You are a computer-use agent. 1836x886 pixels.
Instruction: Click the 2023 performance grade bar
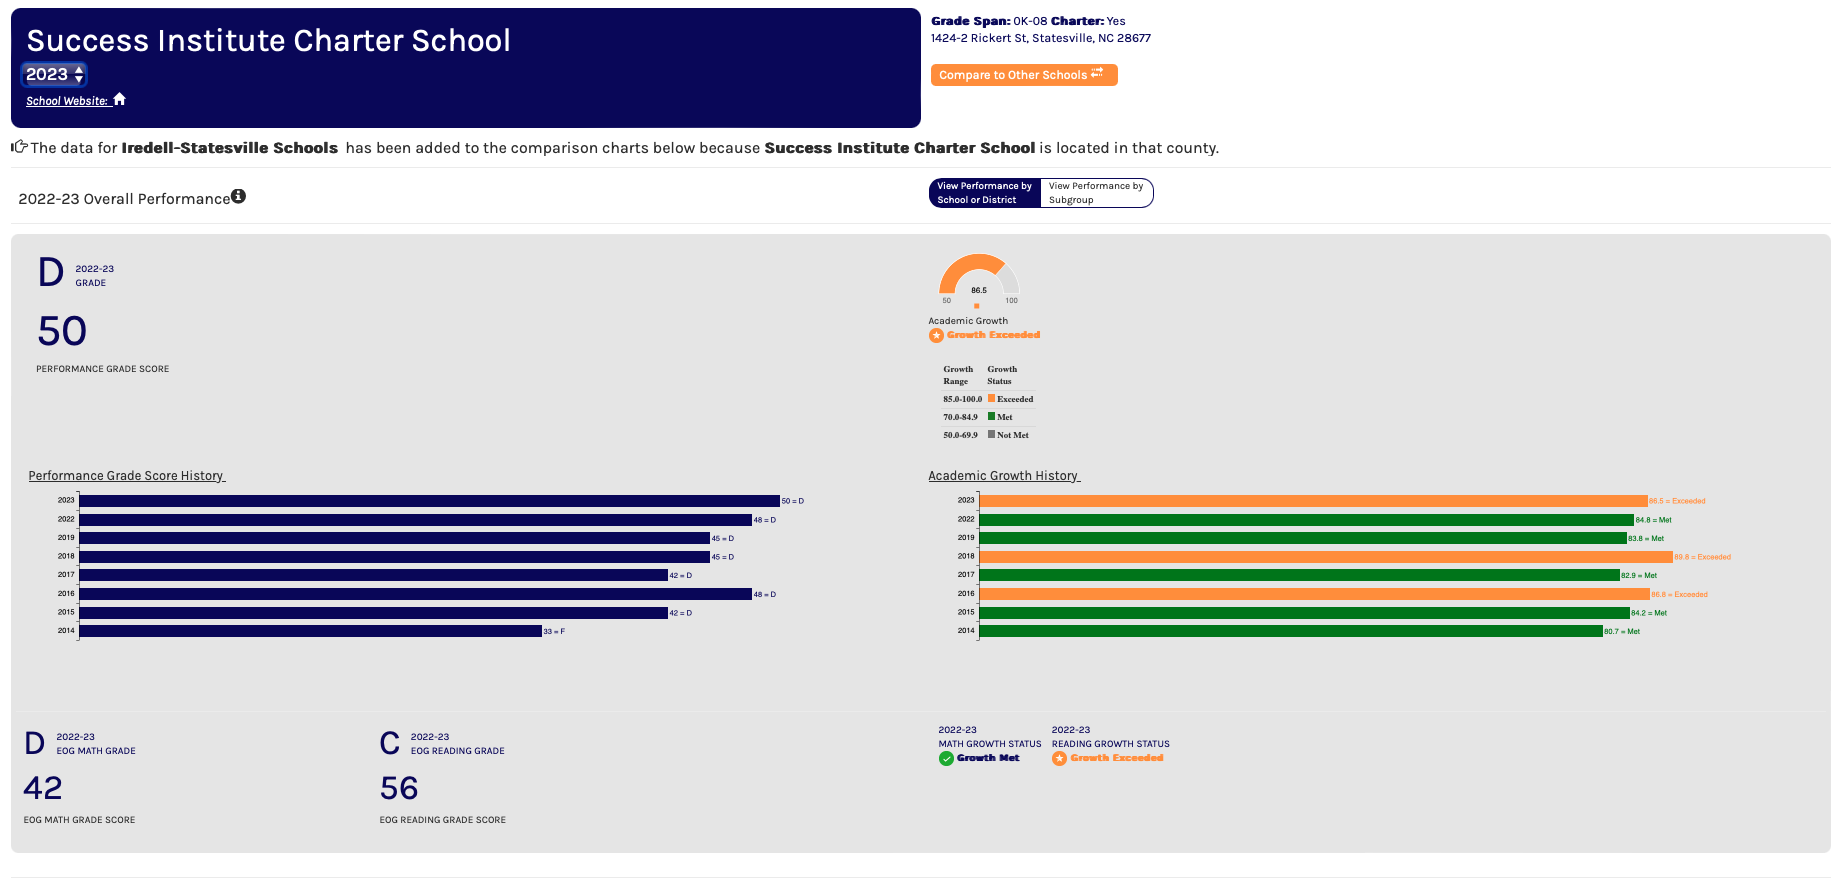430,501
